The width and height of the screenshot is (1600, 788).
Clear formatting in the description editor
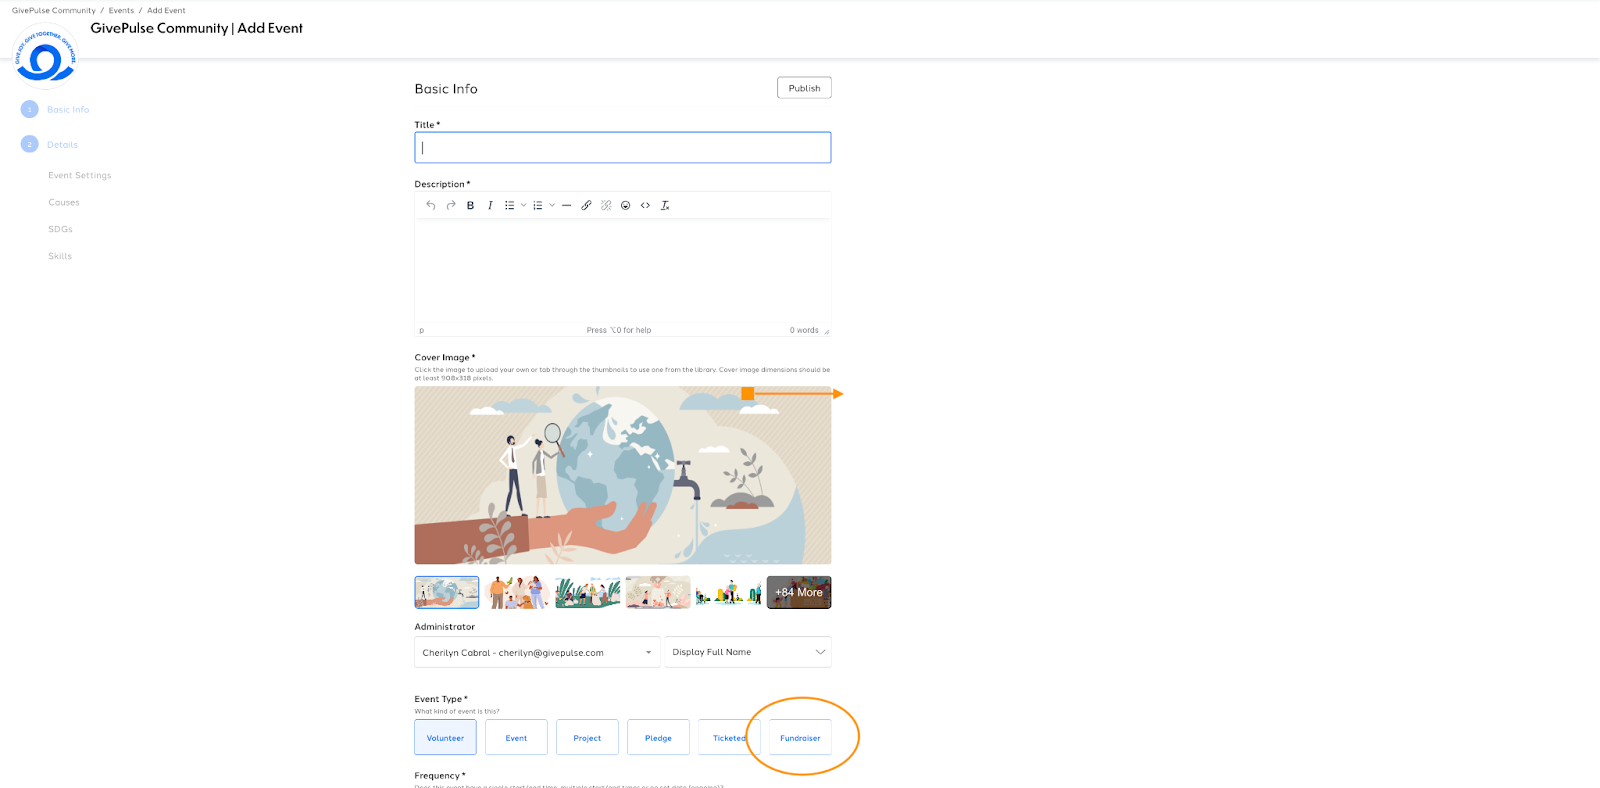[665, 205]
